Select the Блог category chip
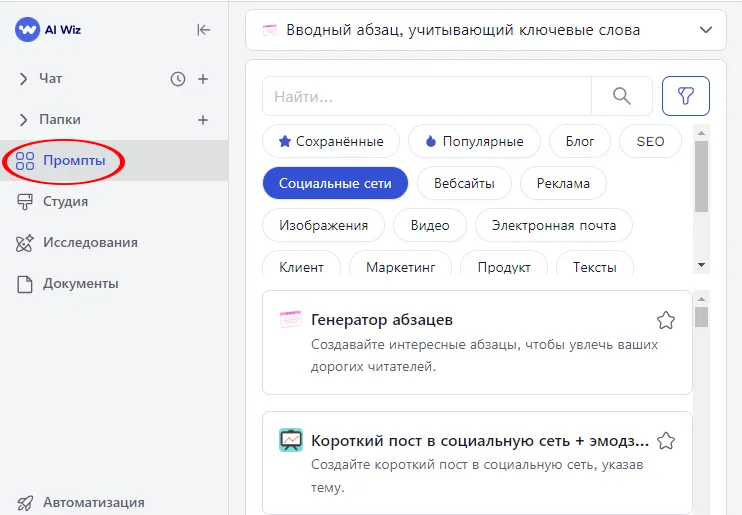This screenshot has width=742, height=515. tap(580, 141)
